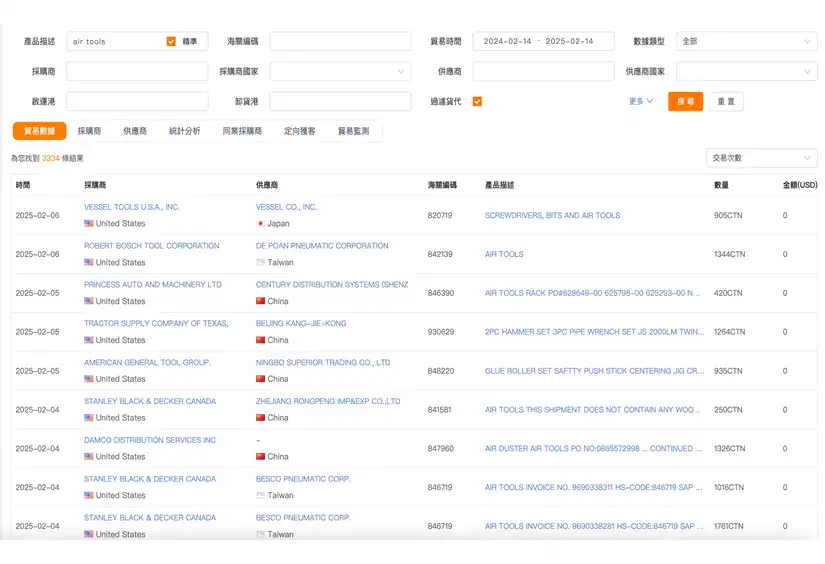
Task: Open buyer TRACTOR SUPPLY COMPANY OF TEXAS
Action: [156, 324]
